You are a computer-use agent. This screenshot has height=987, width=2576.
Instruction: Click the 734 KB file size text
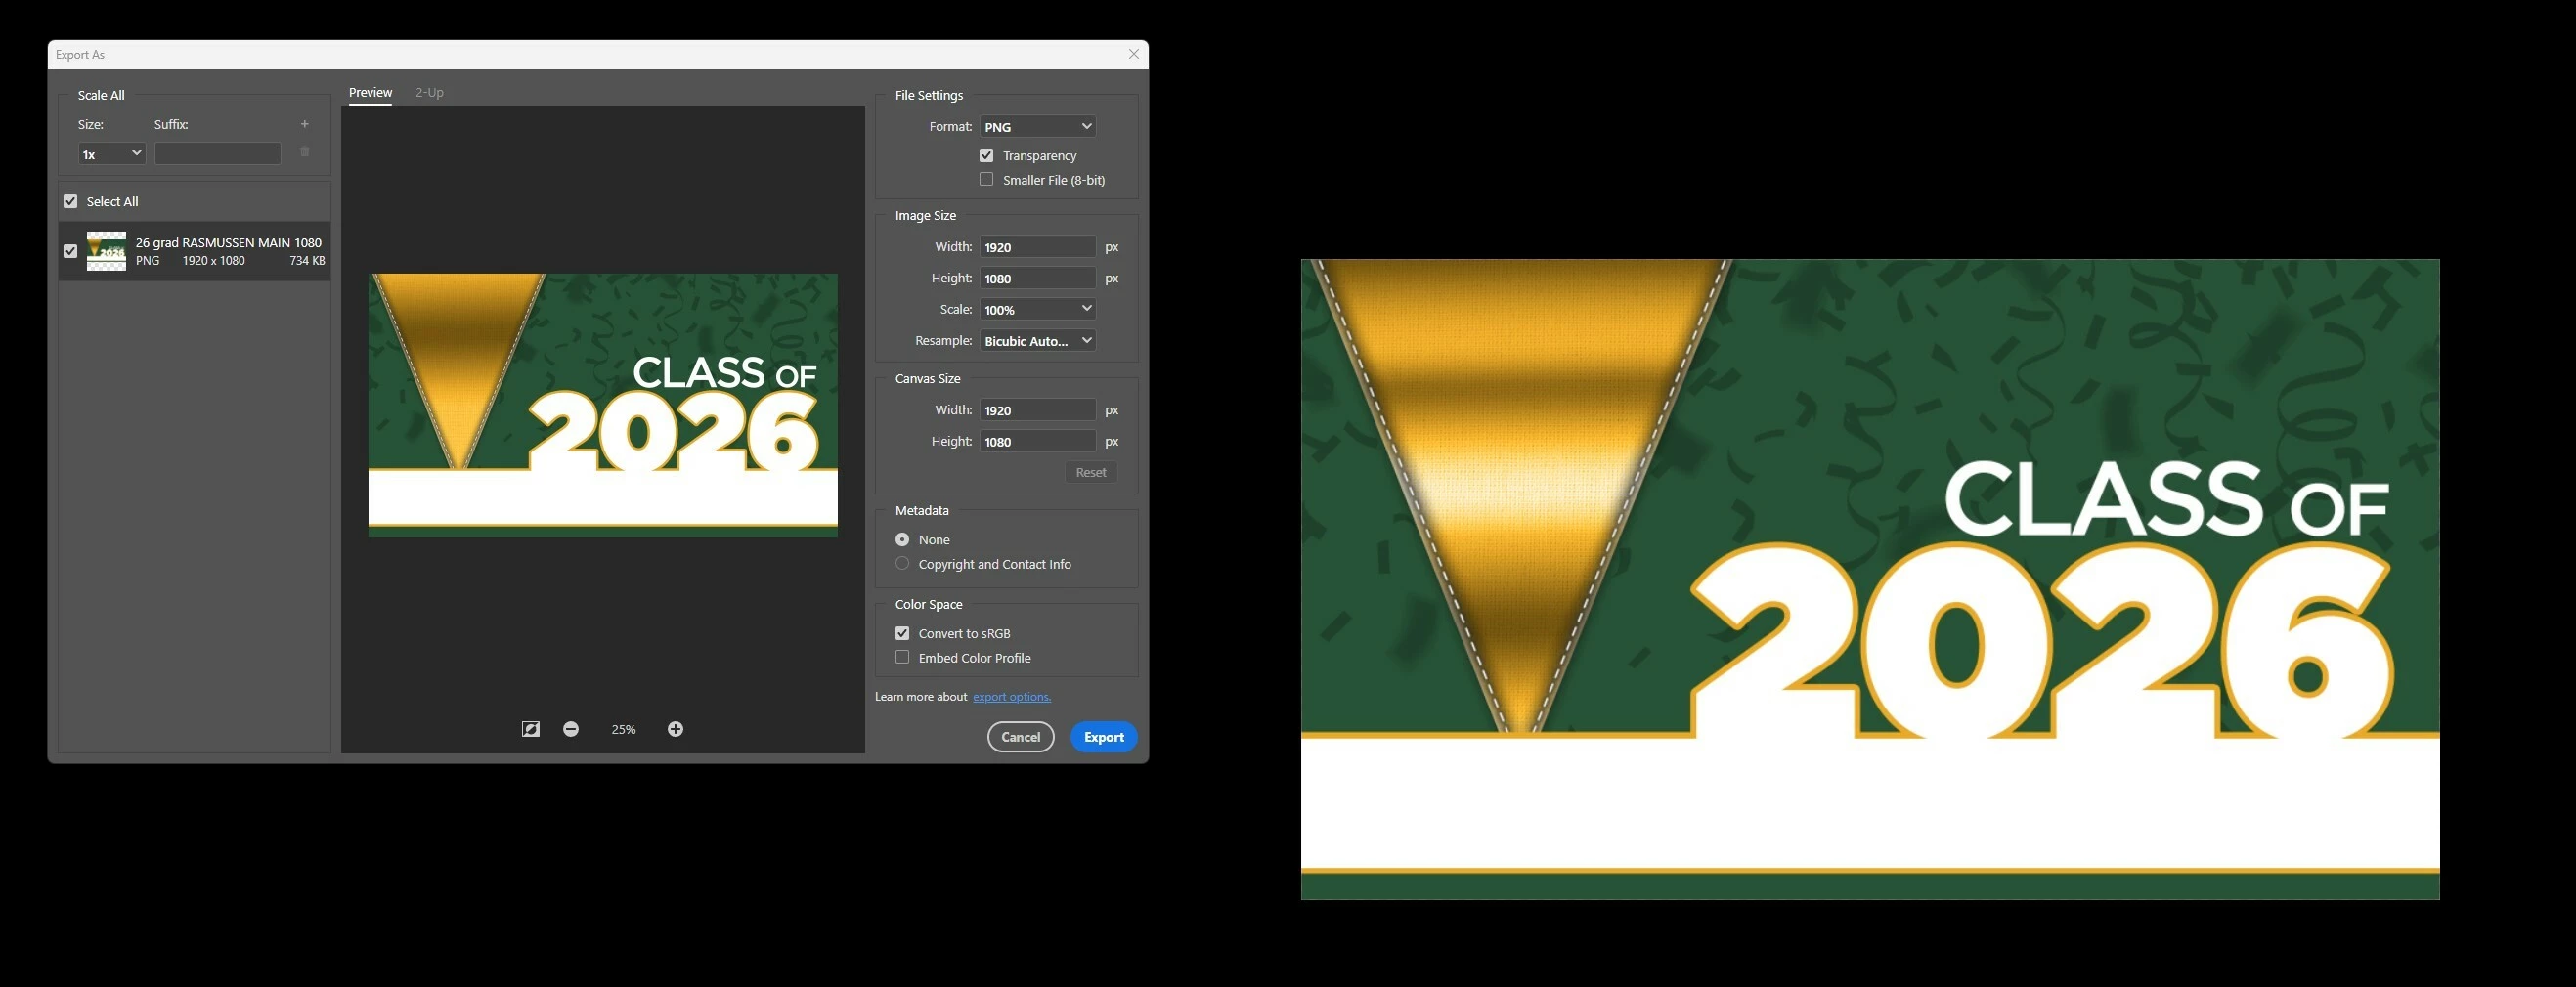[x=307, y=261]
